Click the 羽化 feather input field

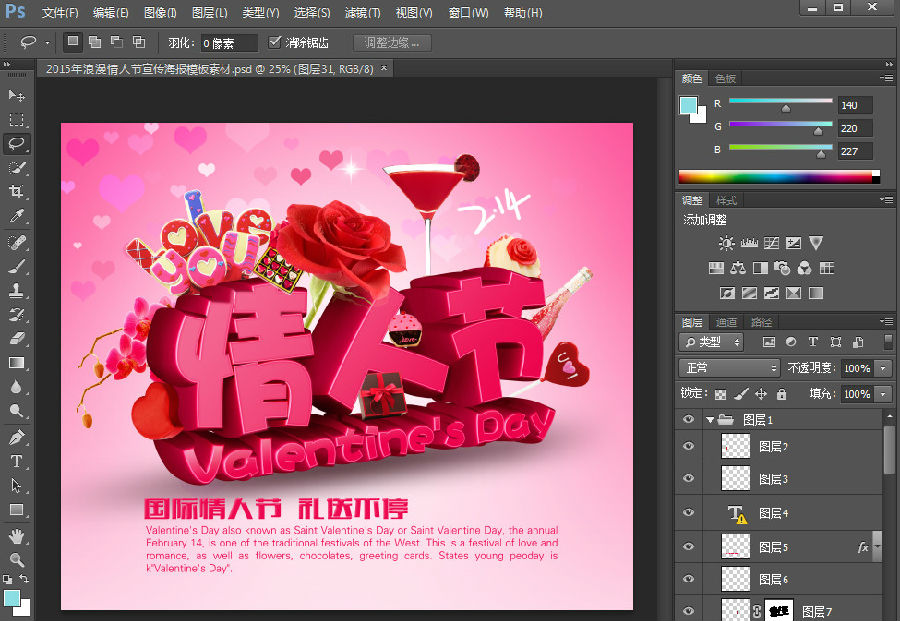(228, 43)
